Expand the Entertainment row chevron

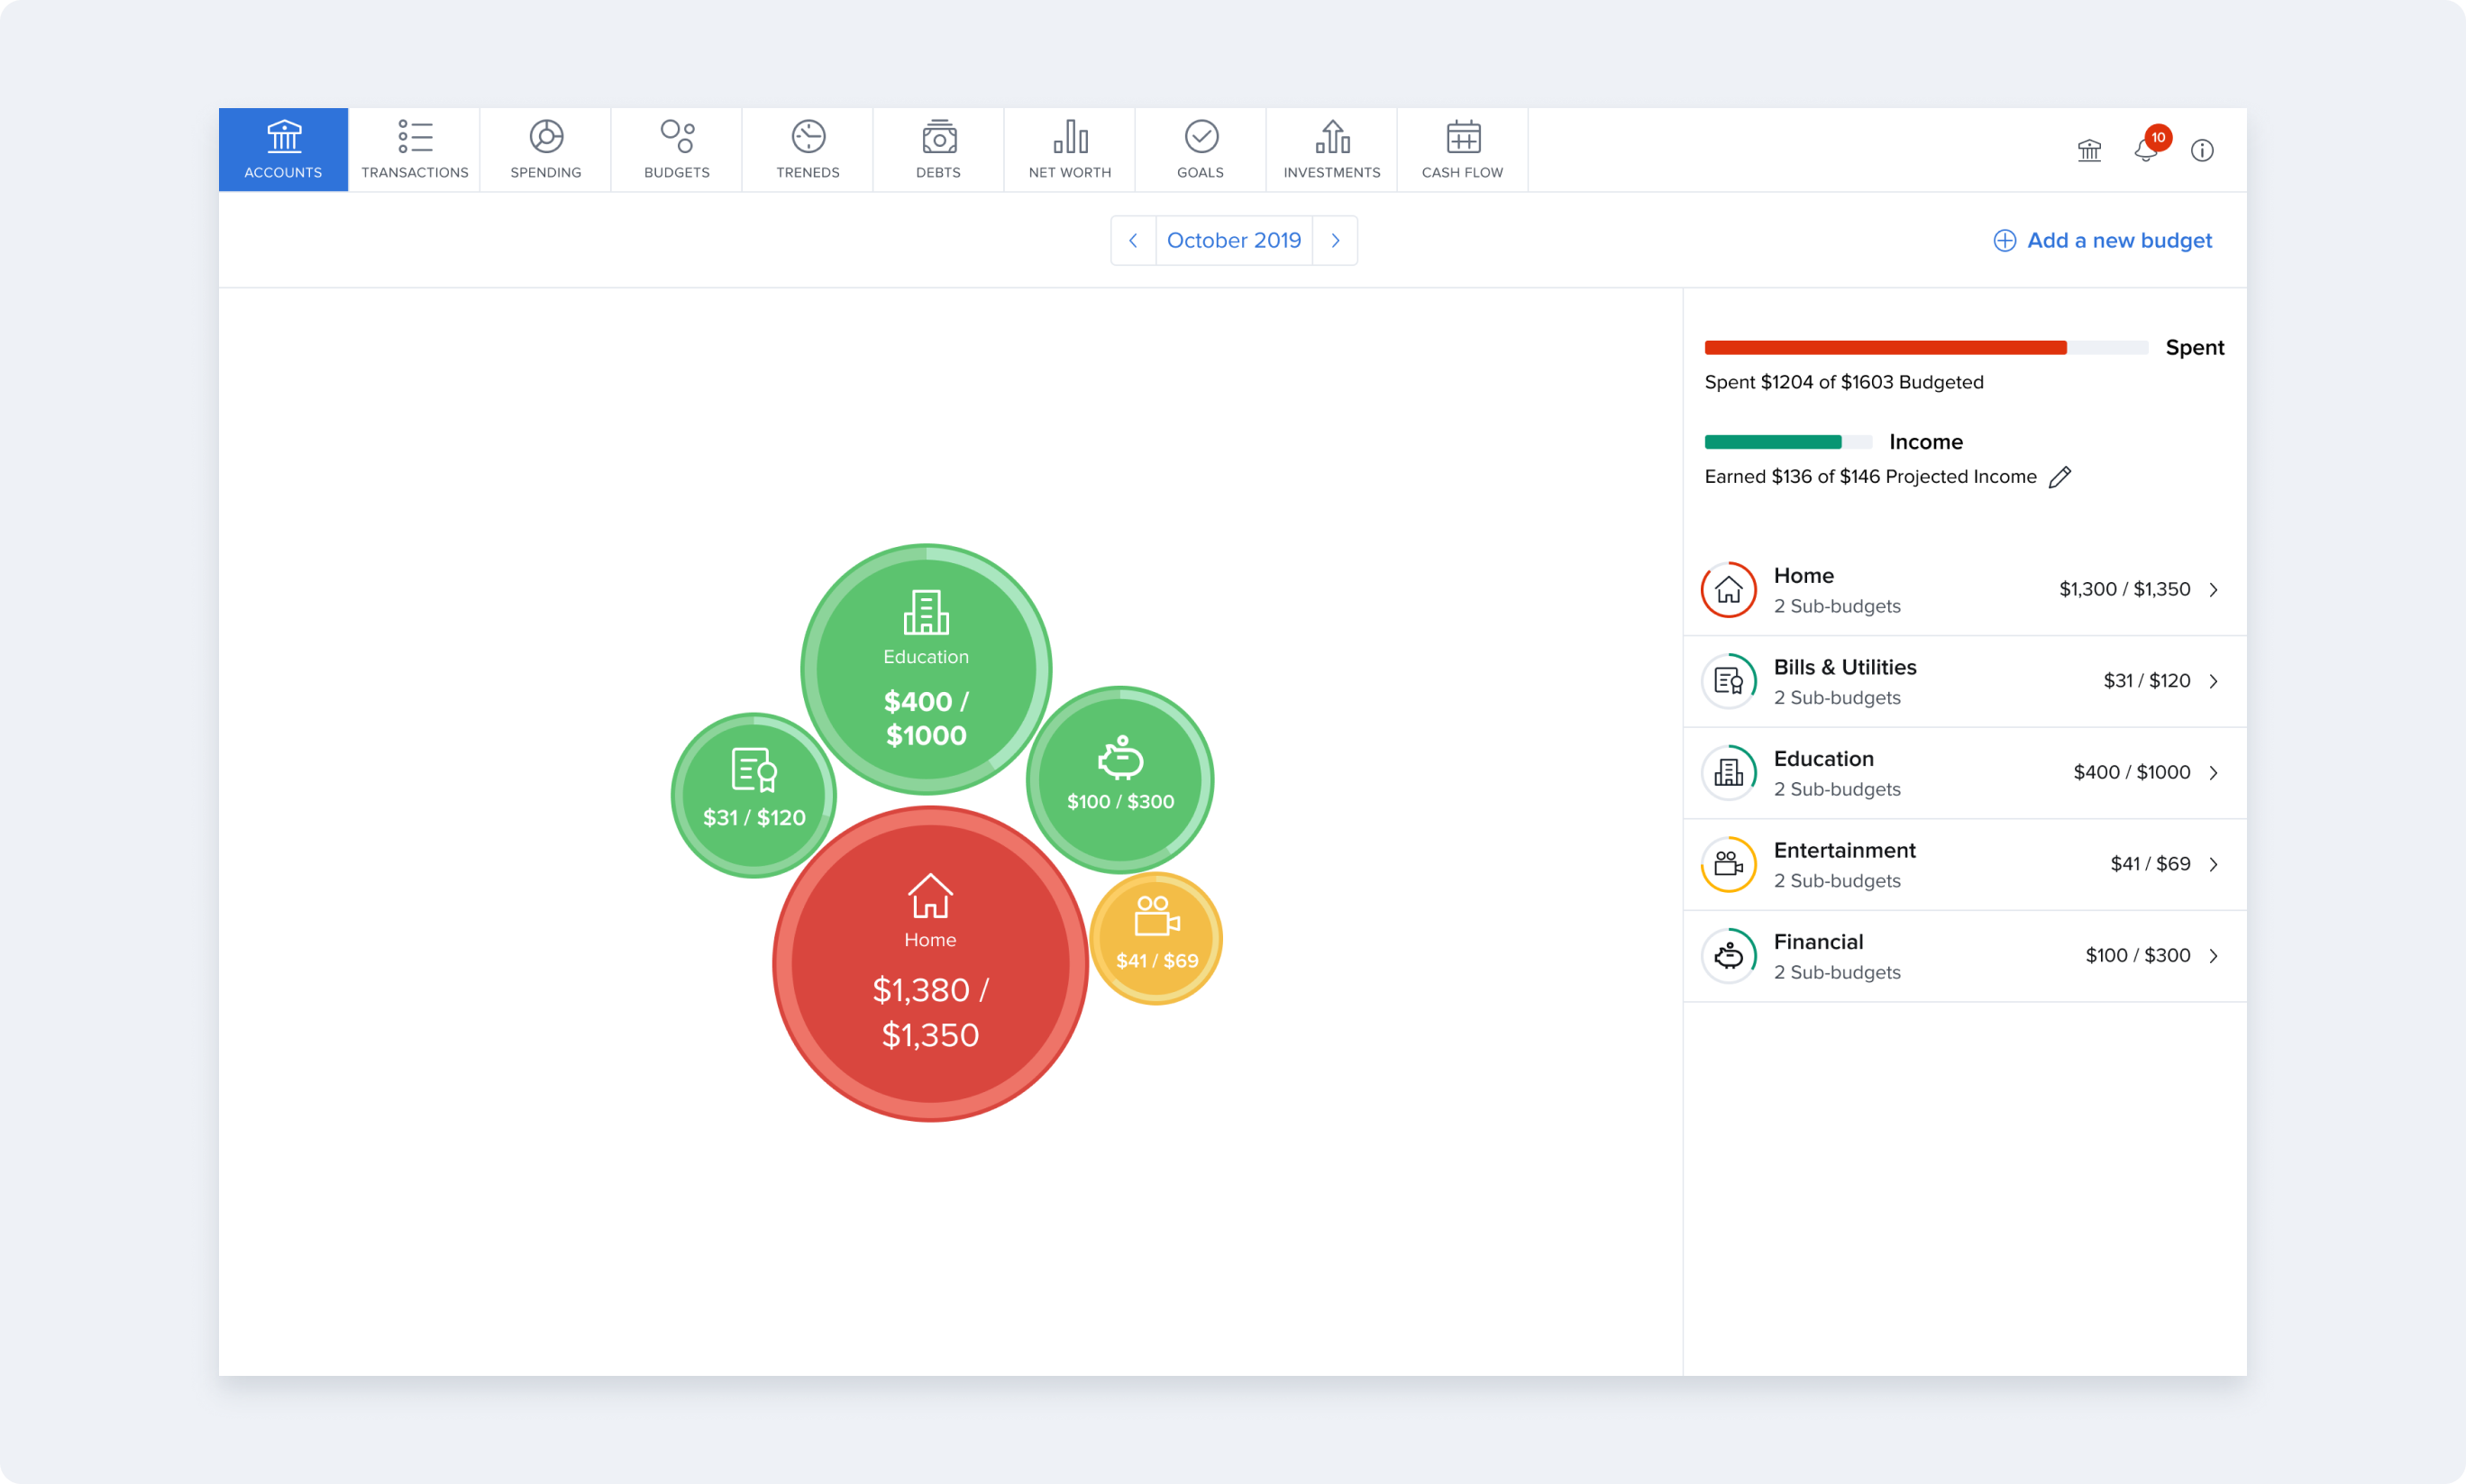tap(2214, 864)
